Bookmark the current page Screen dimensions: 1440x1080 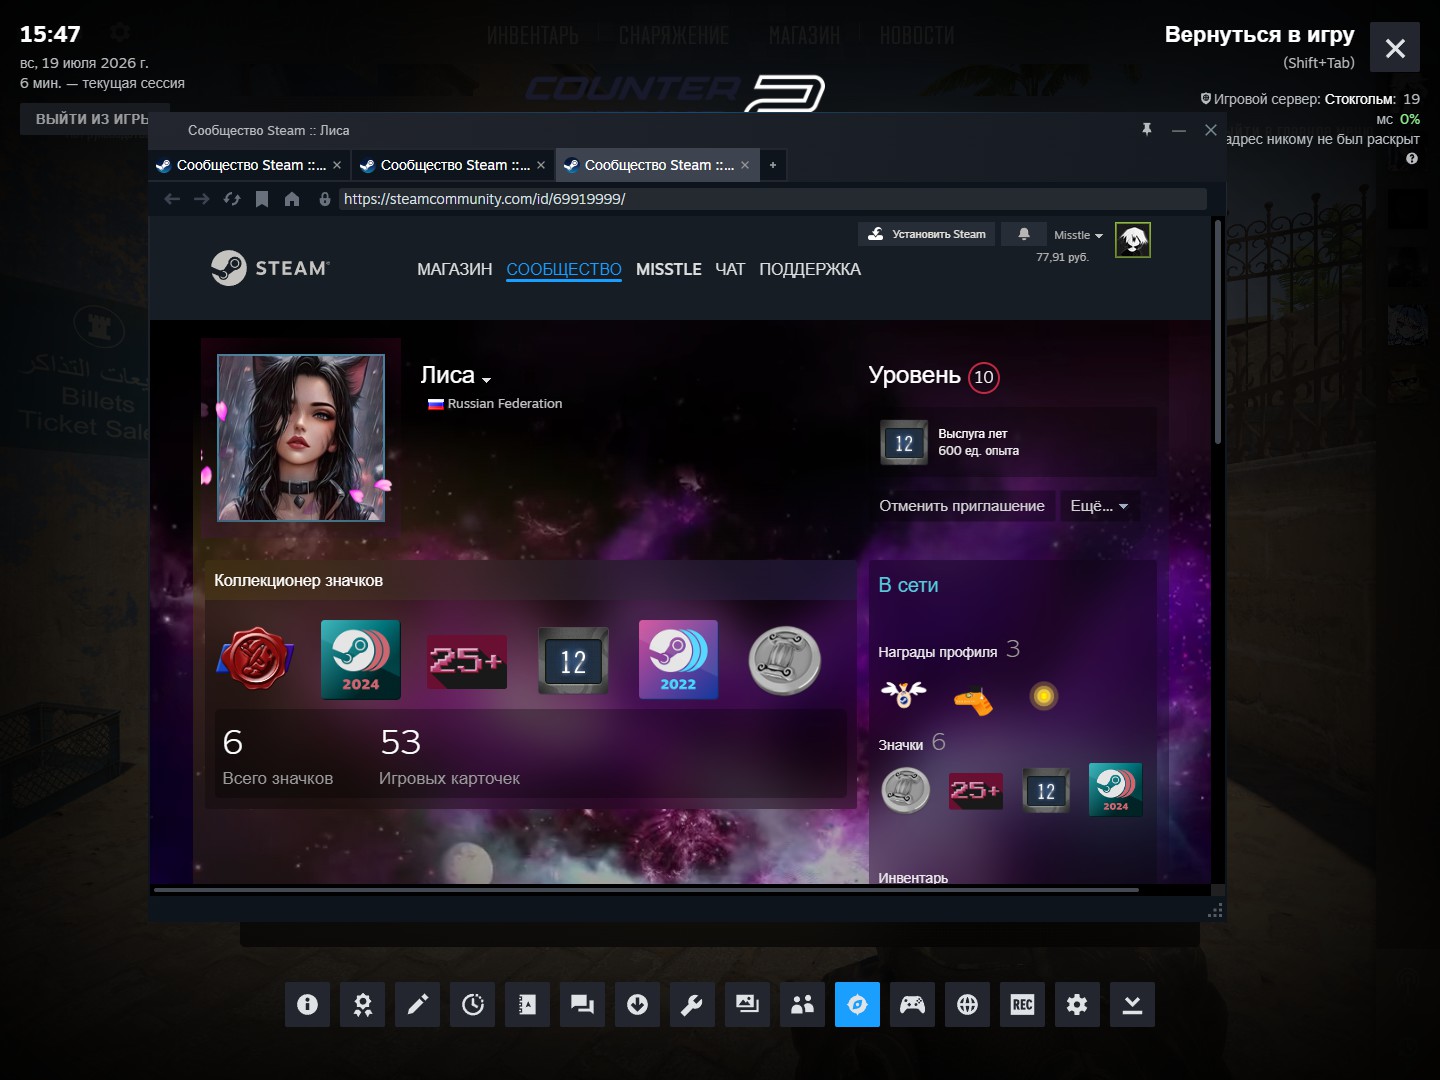pyautogui.click(x=262, y=199)
